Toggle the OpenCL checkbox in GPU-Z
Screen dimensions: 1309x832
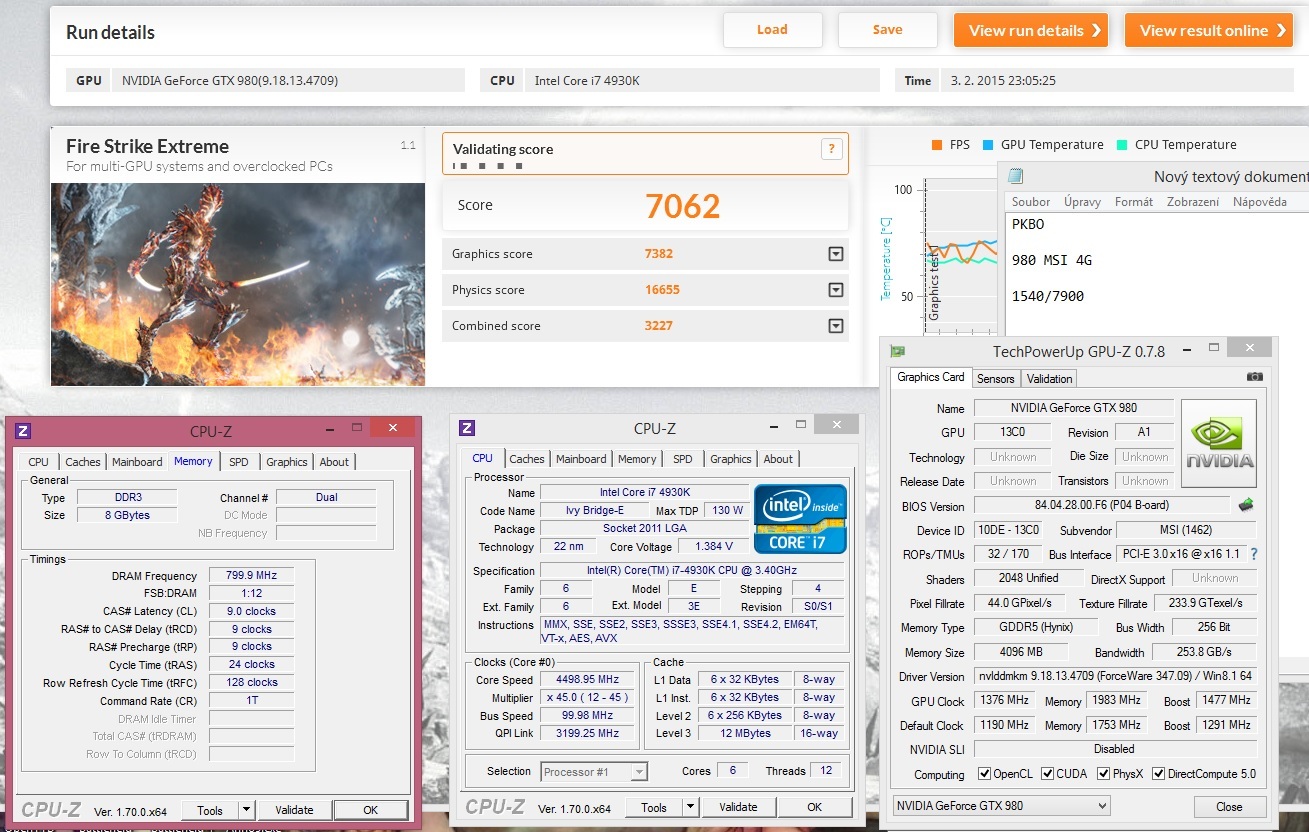point(985,774)
